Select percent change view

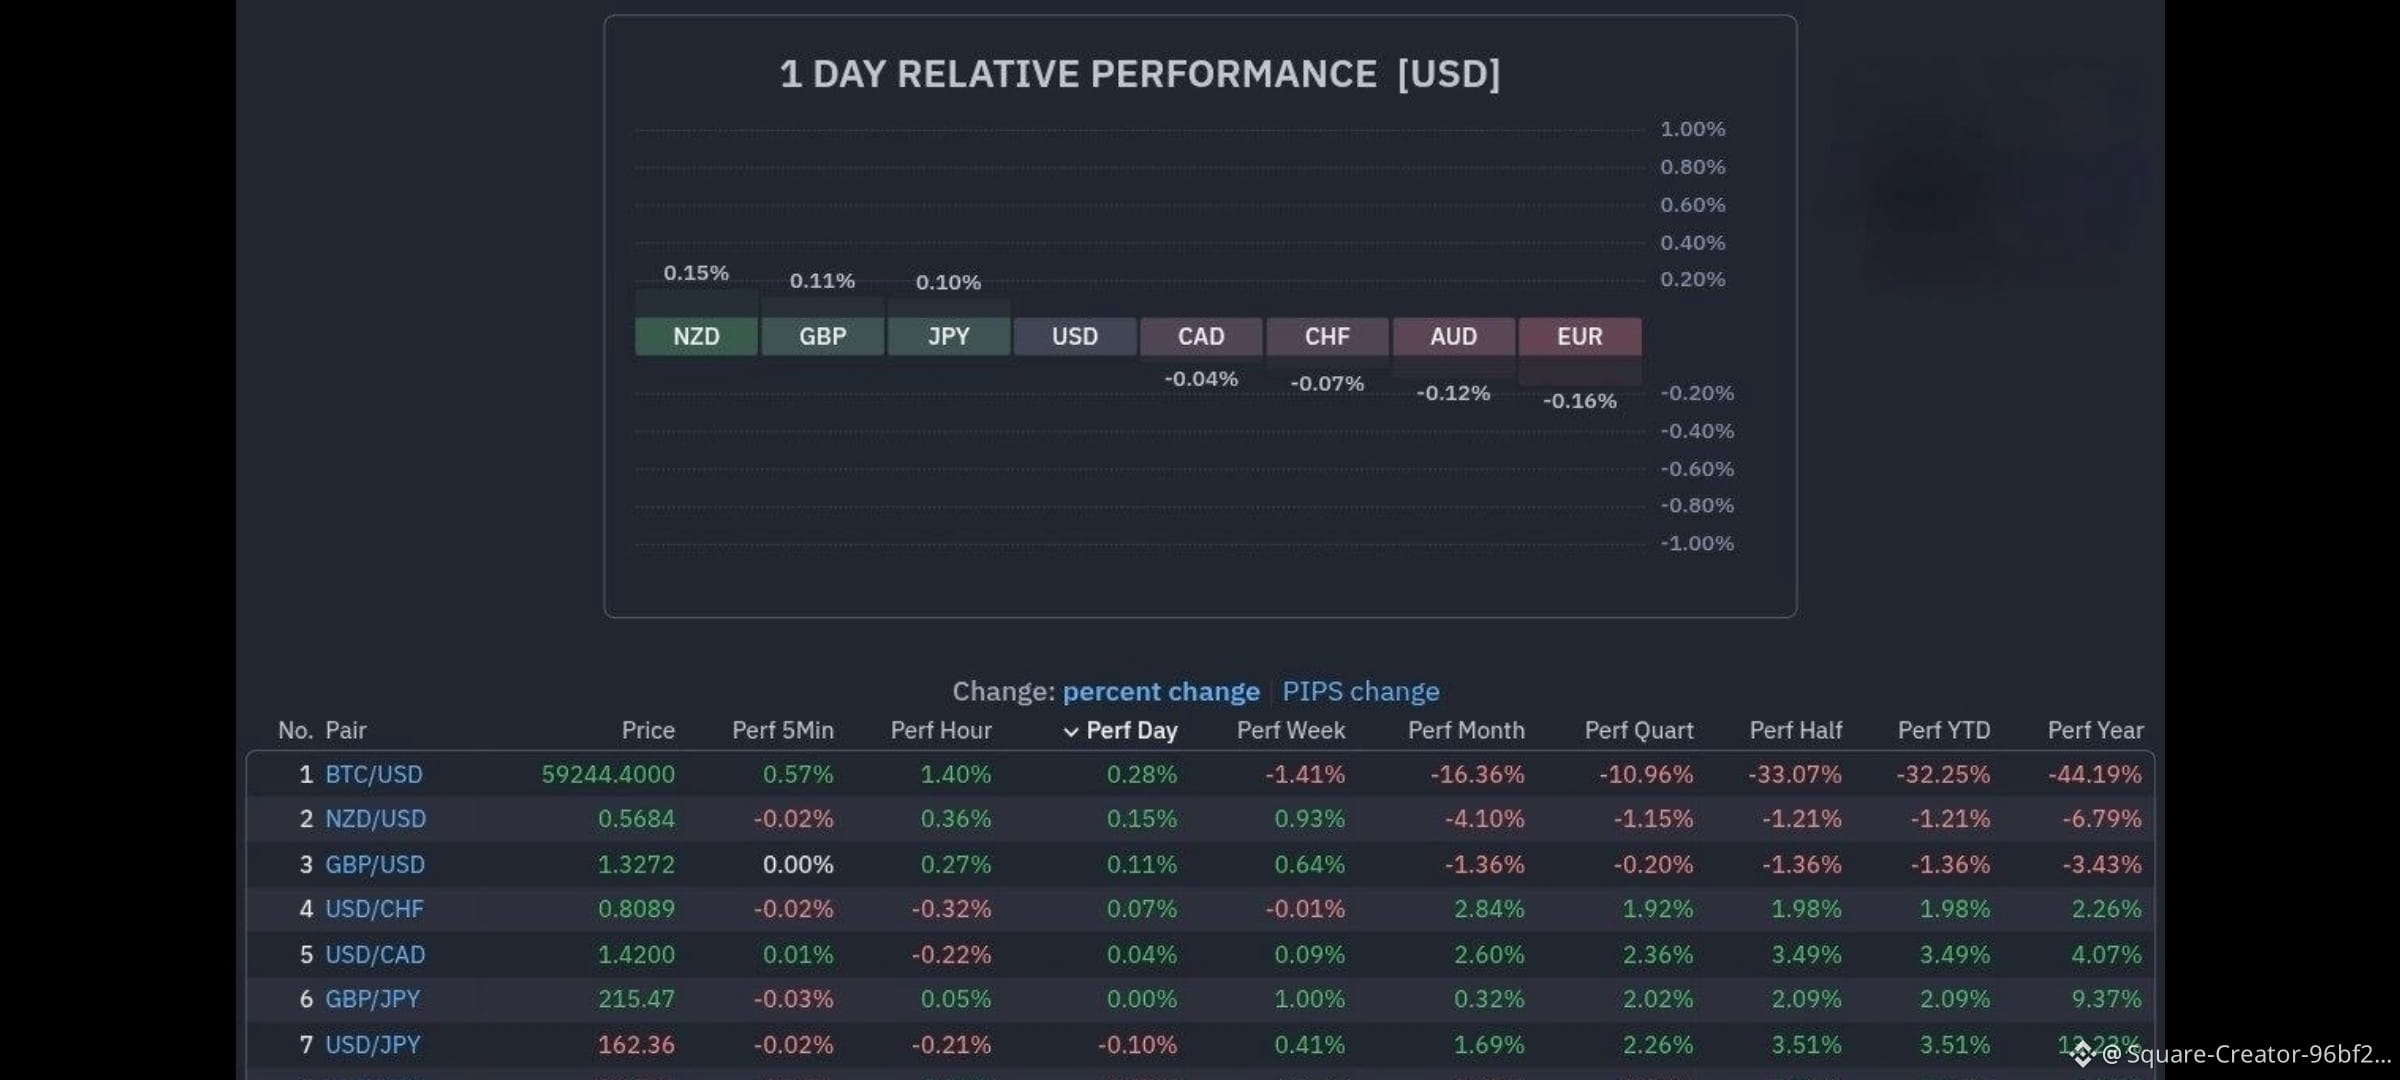[1161, 691]
